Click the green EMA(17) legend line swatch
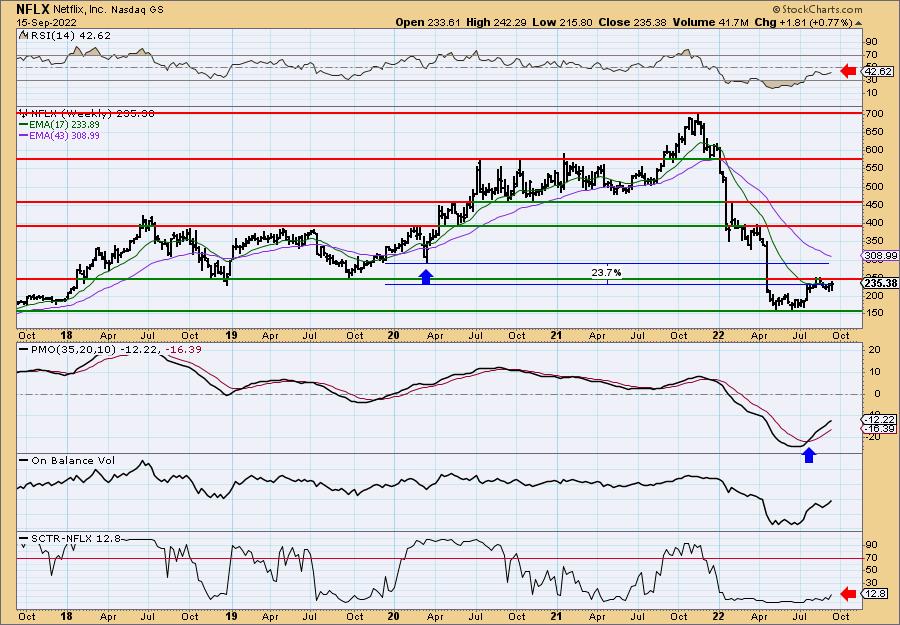The image size is (900, 625). (x=23, y=125)
